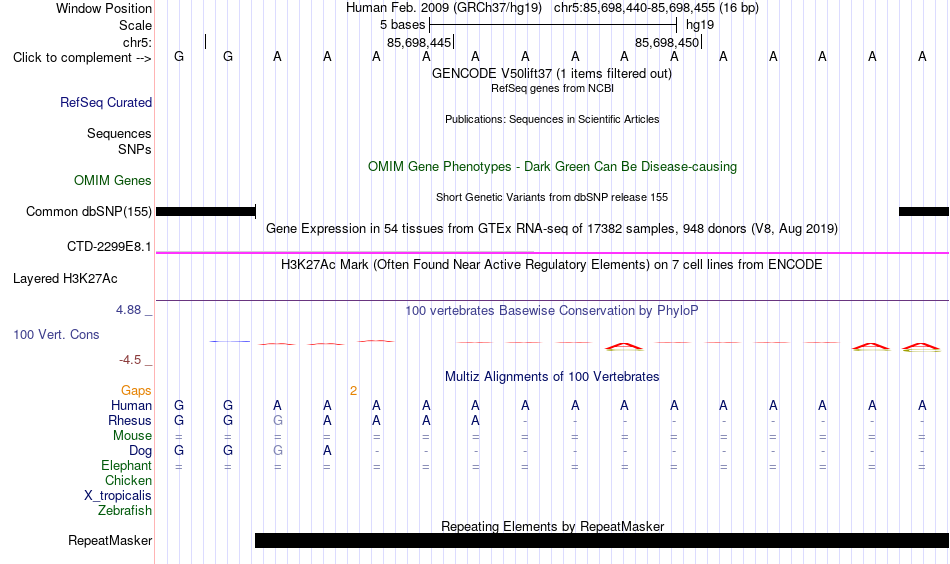Click the right-edge black dbSNP variant bar
Image resolution: width=950 pixels, height=564 pixels.
click(x=924, y=211)
